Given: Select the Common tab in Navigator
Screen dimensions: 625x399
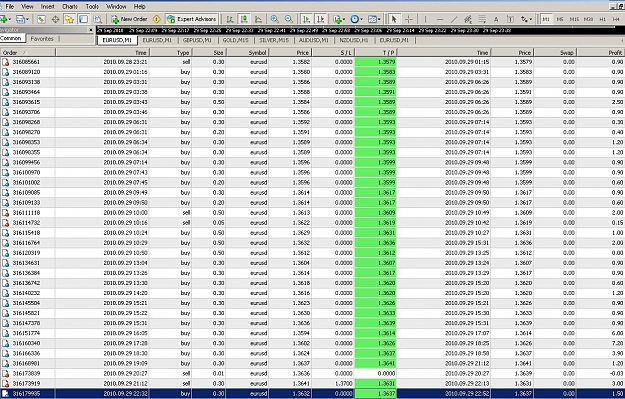Looking at the screenshot, I should coord(12,38).
